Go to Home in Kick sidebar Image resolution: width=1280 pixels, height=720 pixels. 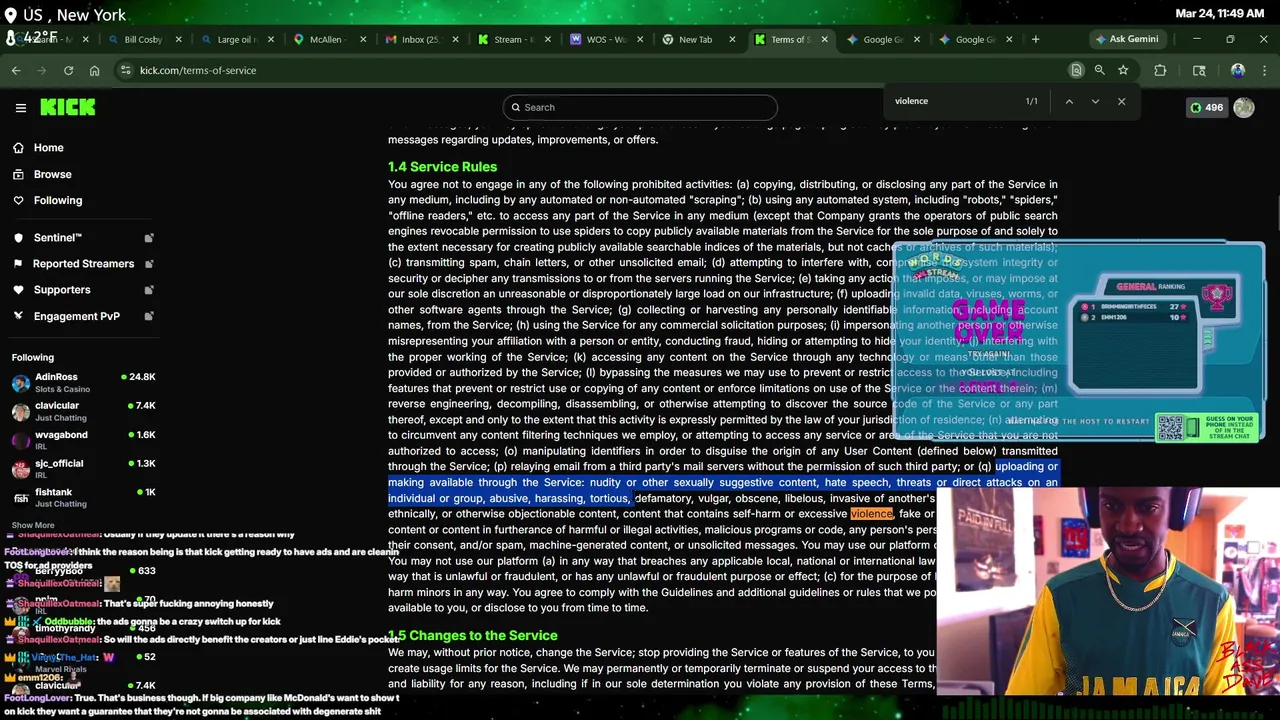click(x=48, y=148)
